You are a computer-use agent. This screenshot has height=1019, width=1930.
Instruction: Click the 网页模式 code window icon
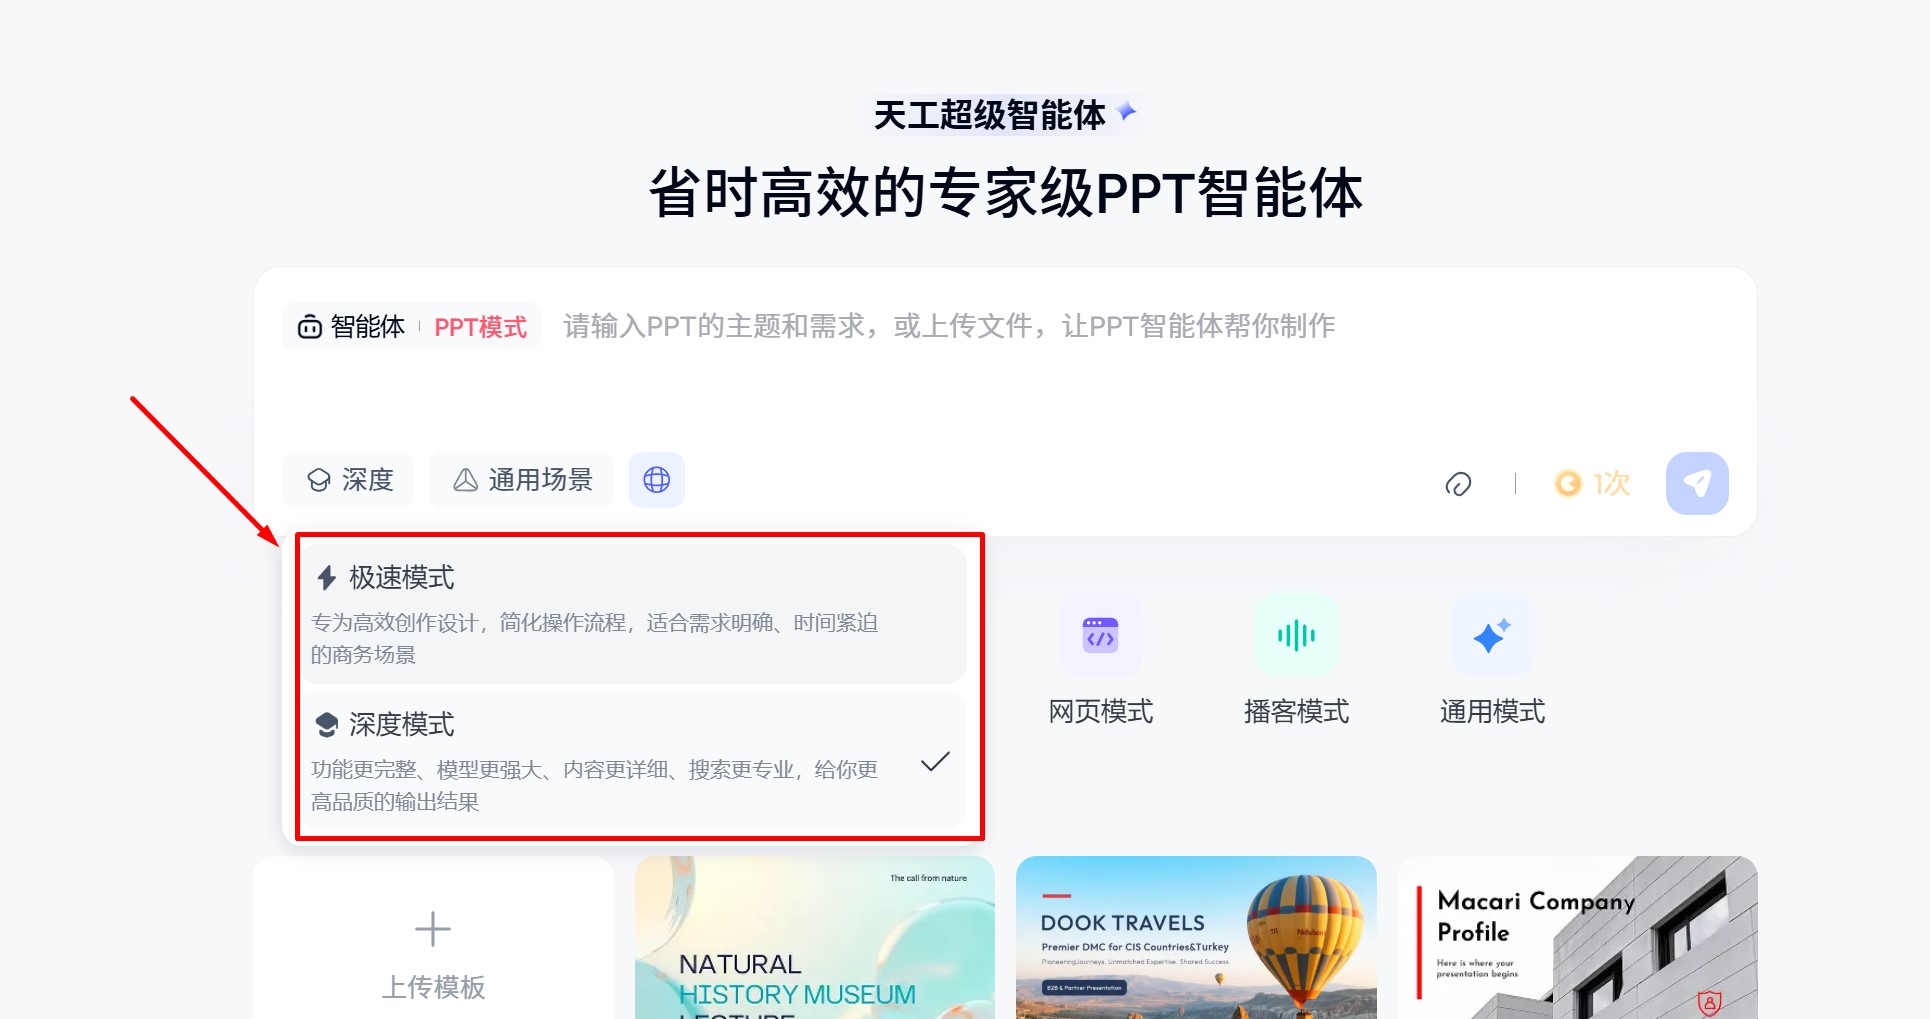(x=1100, y=635)
